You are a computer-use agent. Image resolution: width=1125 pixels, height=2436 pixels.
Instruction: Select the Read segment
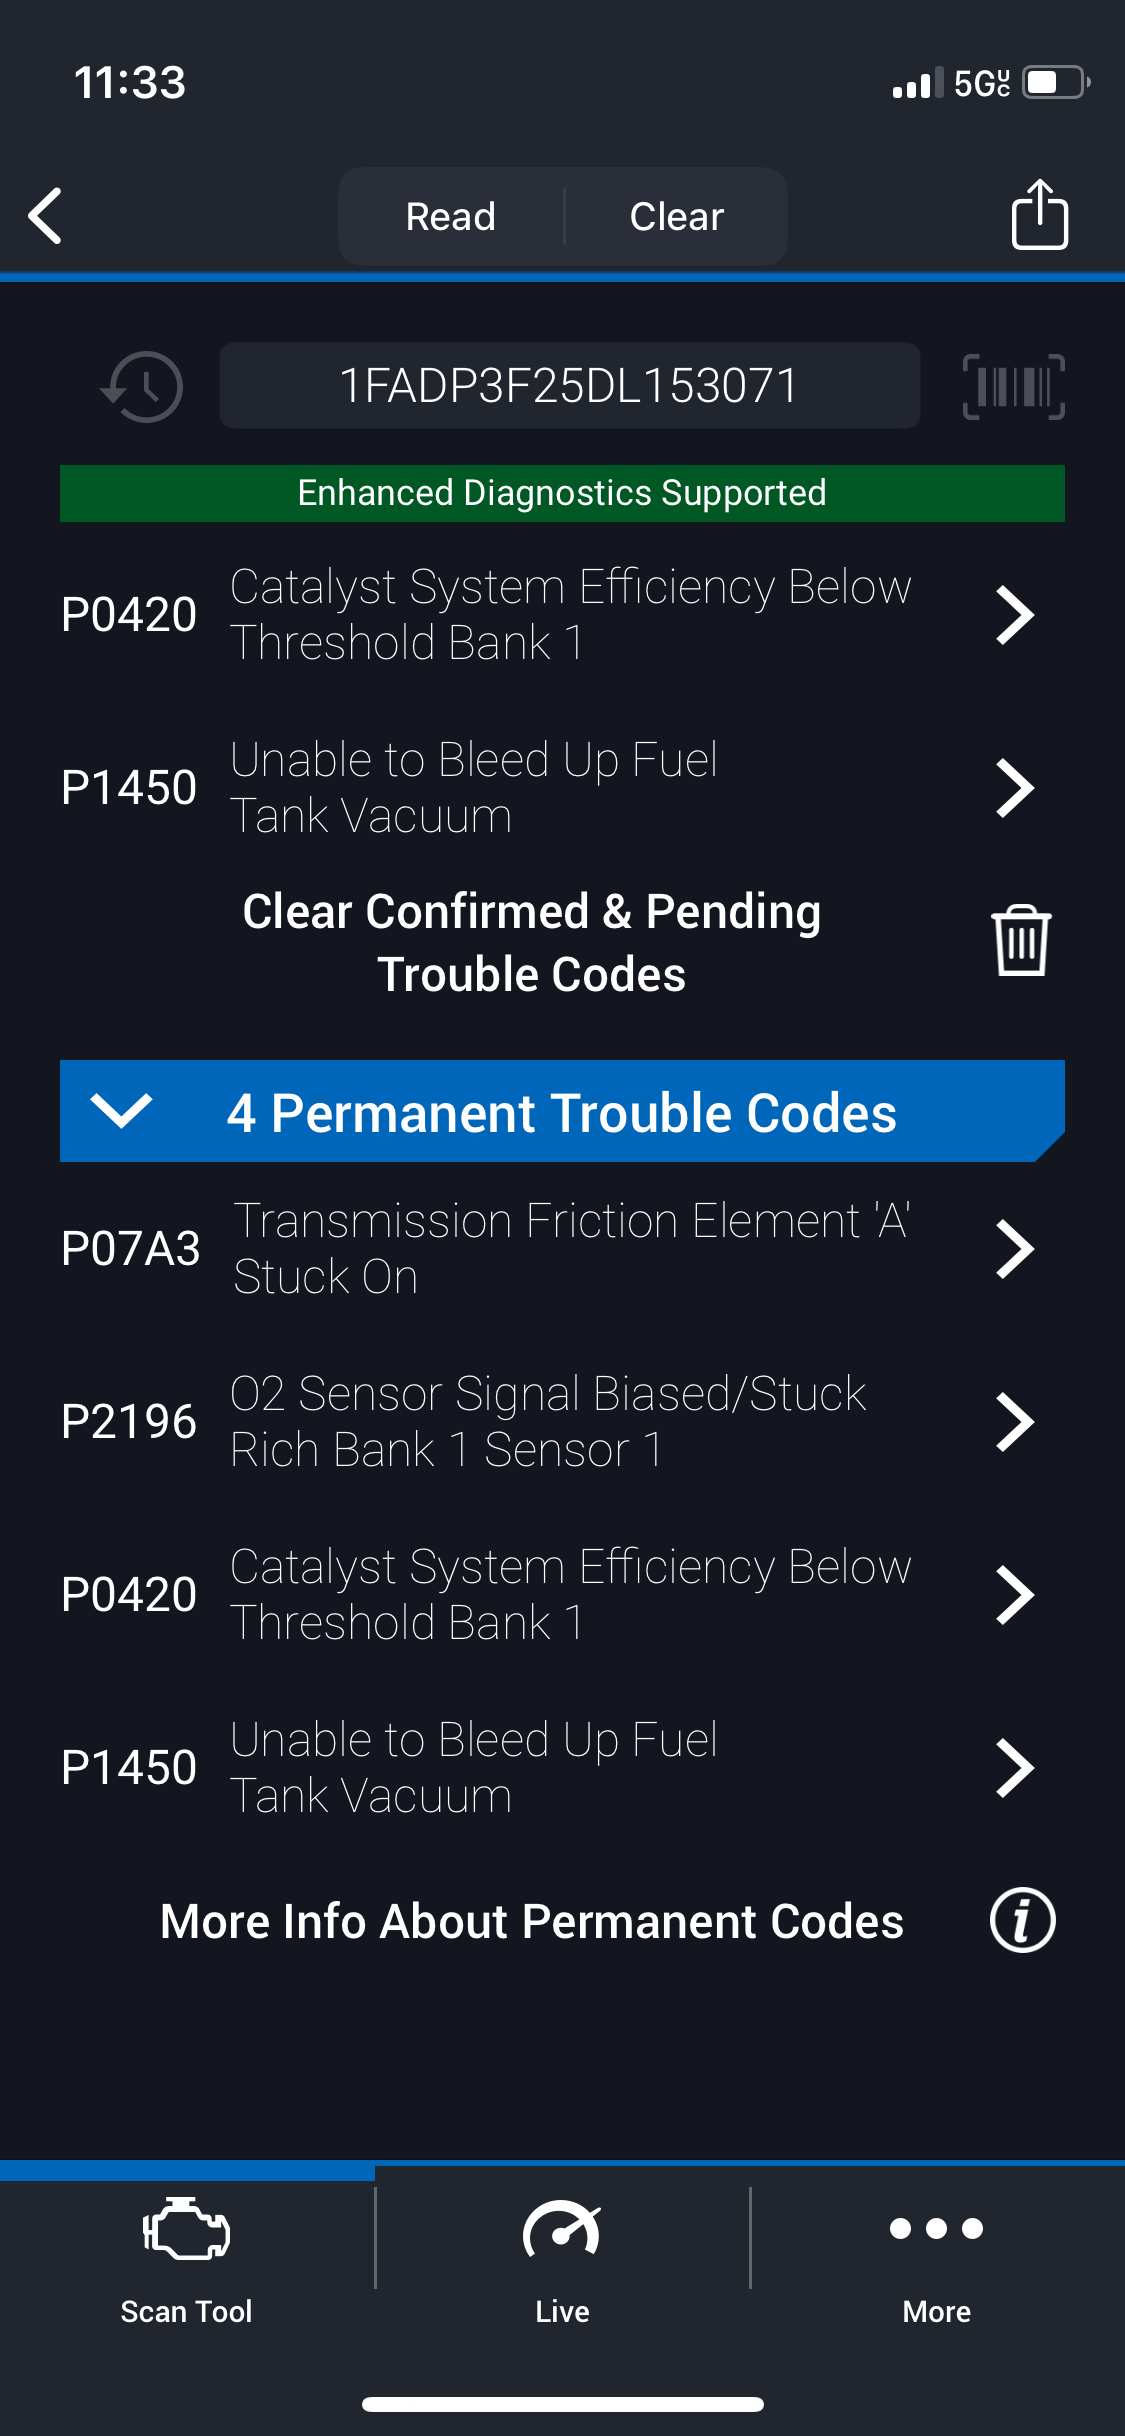(x=451, y=216)
